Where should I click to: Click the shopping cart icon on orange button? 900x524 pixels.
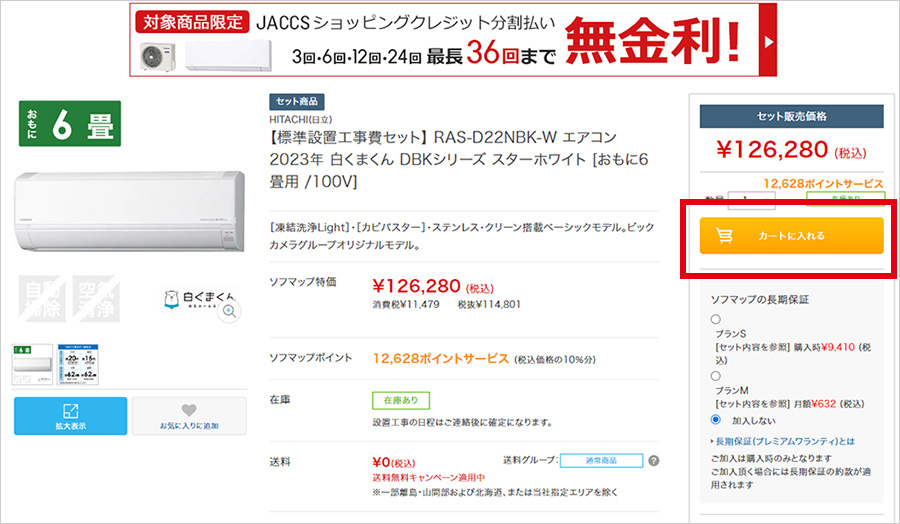point(724,235)
